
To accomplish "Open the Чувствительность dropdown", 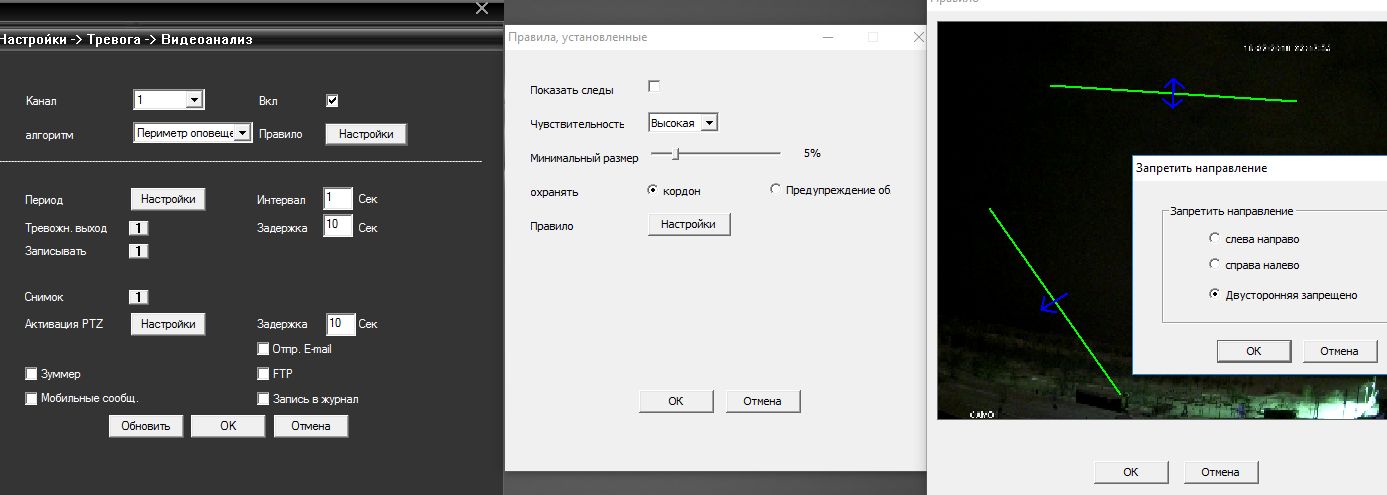I will coord(709,123).
